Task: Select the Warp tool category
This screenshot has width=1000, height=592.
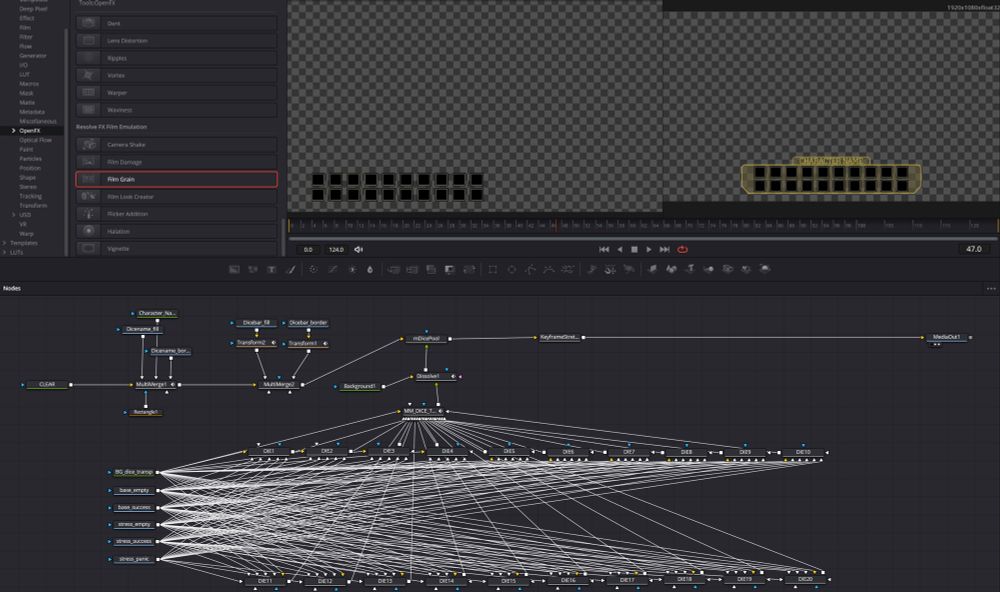Action: [26, 234]
